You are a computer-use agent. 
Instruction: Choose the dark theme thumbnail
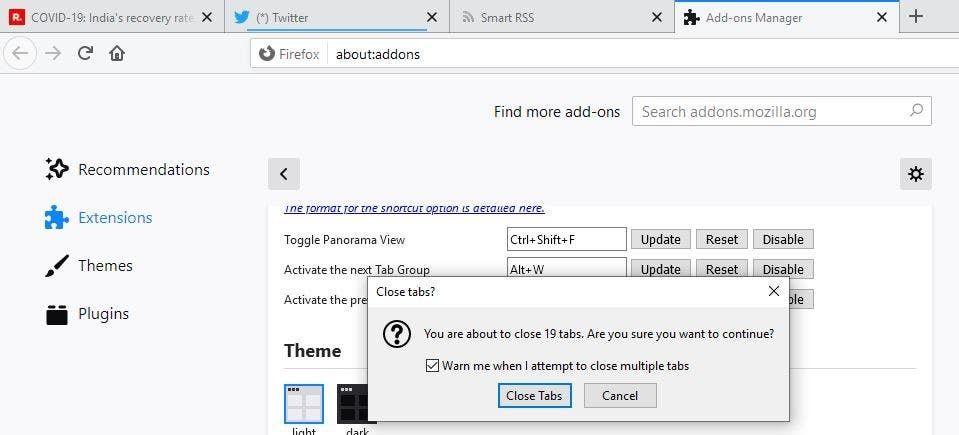tap(357, 404)
